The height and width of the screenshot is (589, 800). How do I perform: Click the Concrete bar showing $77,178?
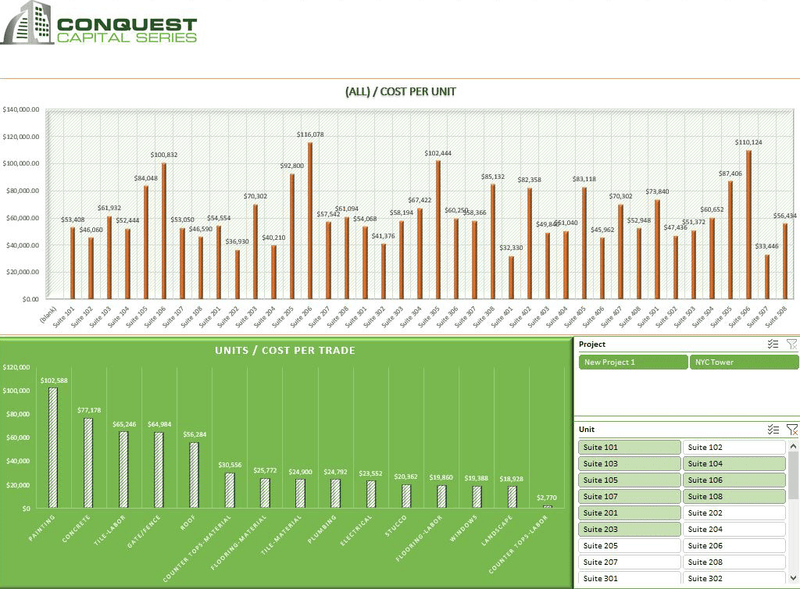tap(87, 463)
